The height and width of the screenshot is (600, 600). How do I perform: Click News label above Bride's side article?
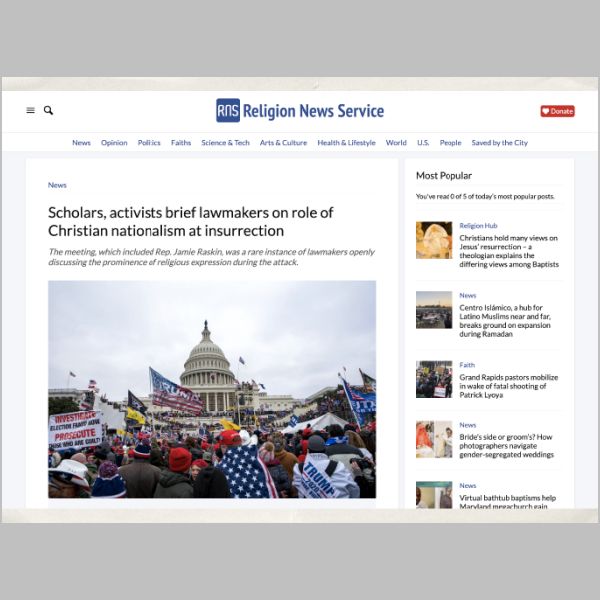click(468, 425)
